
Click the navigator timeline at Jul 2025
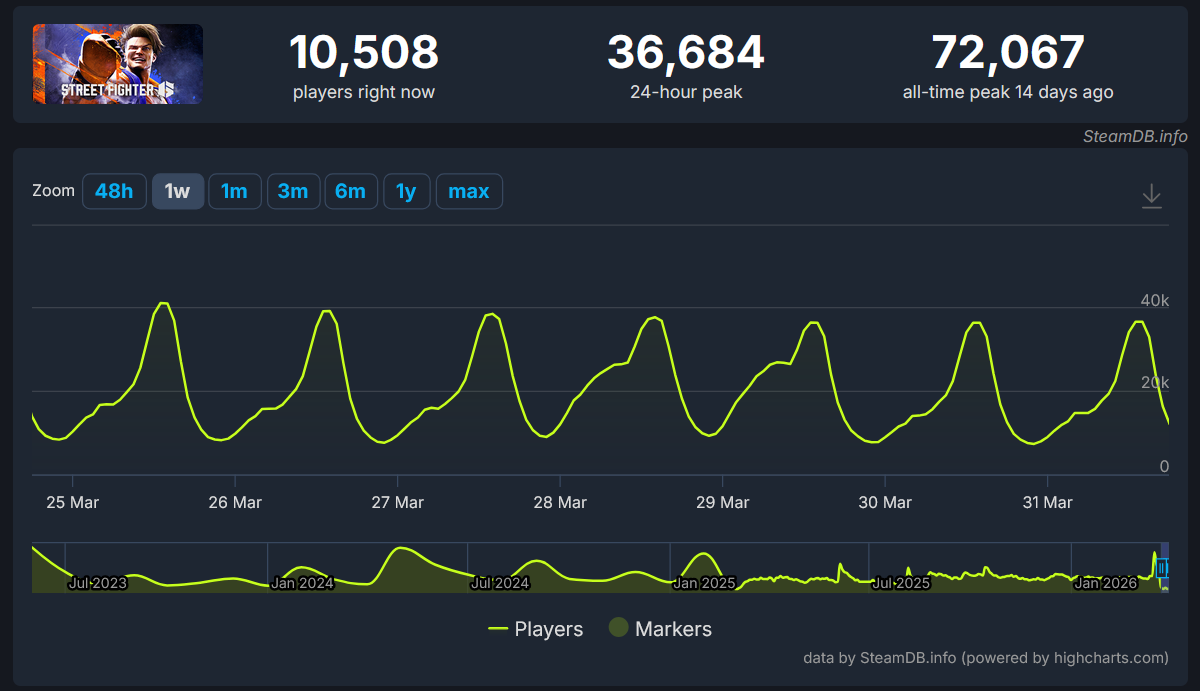coord(901,583)
